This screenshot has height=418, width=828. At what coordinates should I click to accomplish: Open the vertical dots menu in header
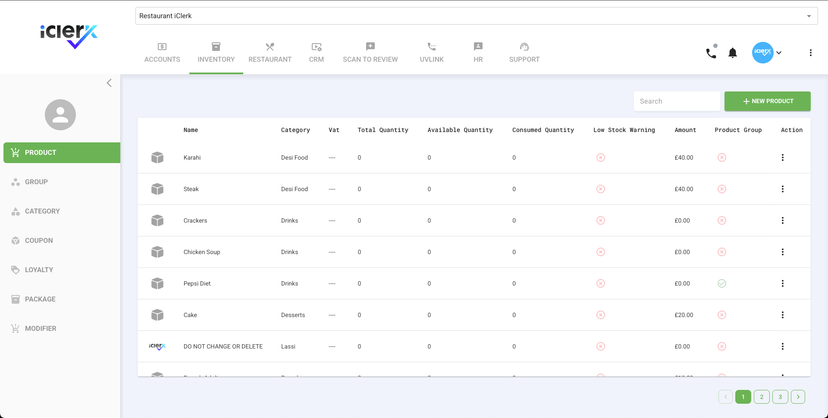811,53
